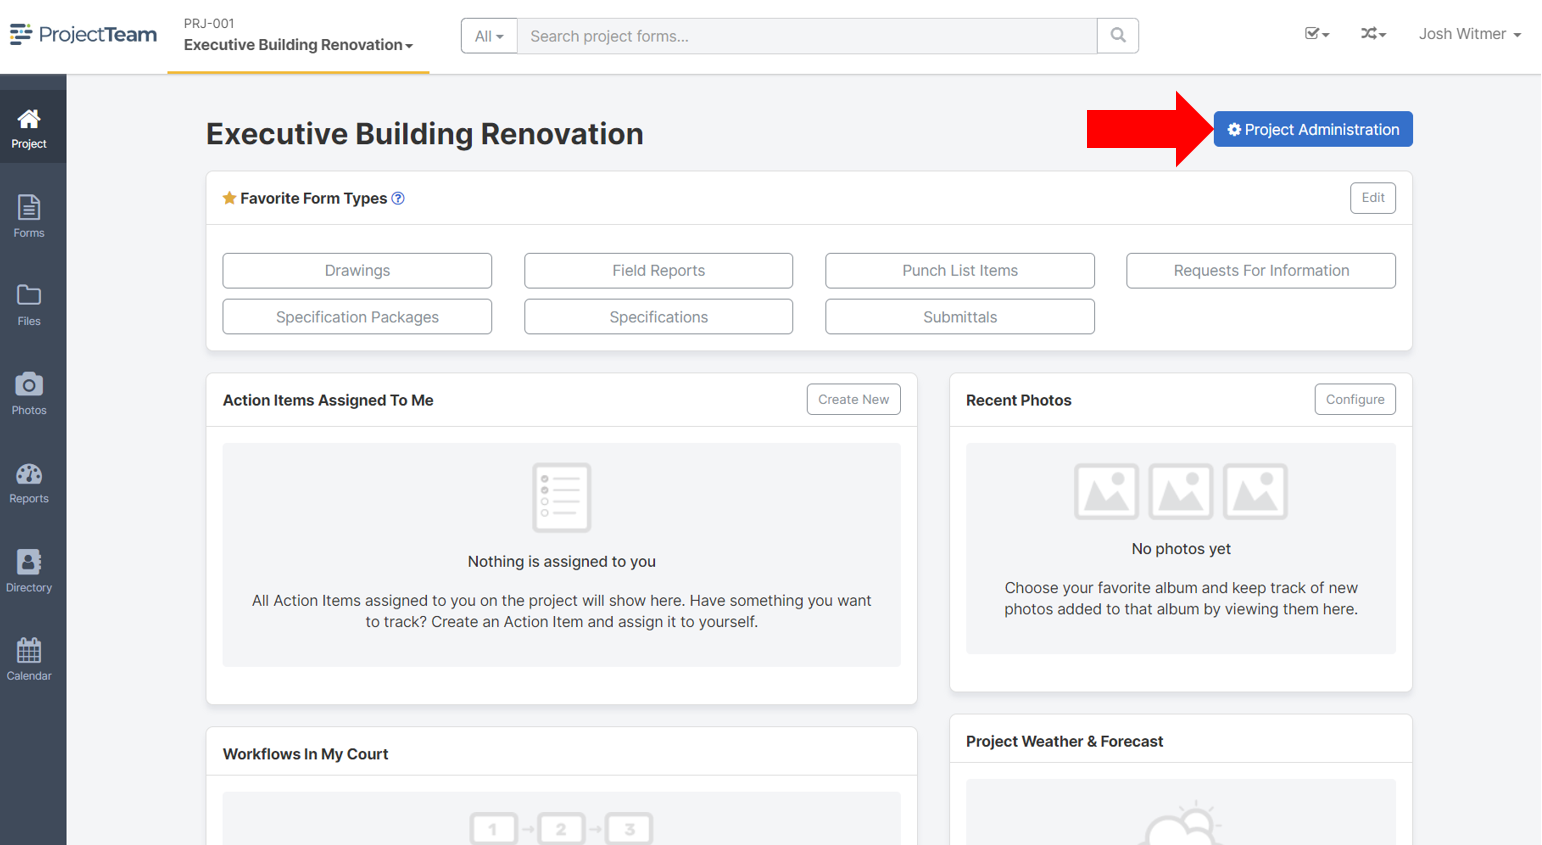Click the Workflows In My Court heading
Screen dimensions: 1542x845
(x=305, y=754)
